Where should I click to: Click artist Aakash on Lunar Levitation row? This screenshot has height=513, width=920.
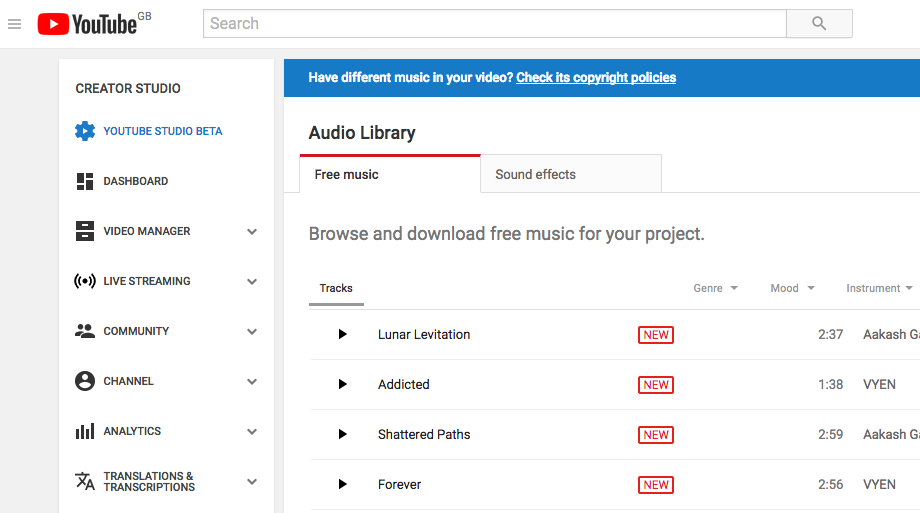click(891, 335)
